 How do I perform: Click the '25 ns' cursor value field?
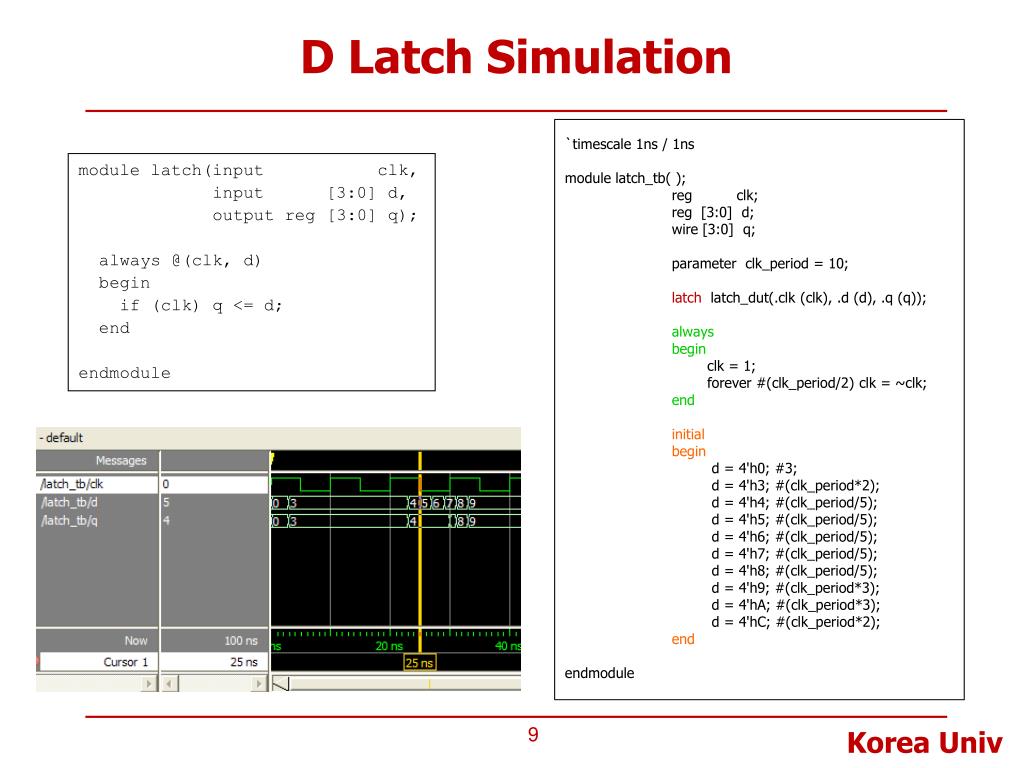click(214, 662)
